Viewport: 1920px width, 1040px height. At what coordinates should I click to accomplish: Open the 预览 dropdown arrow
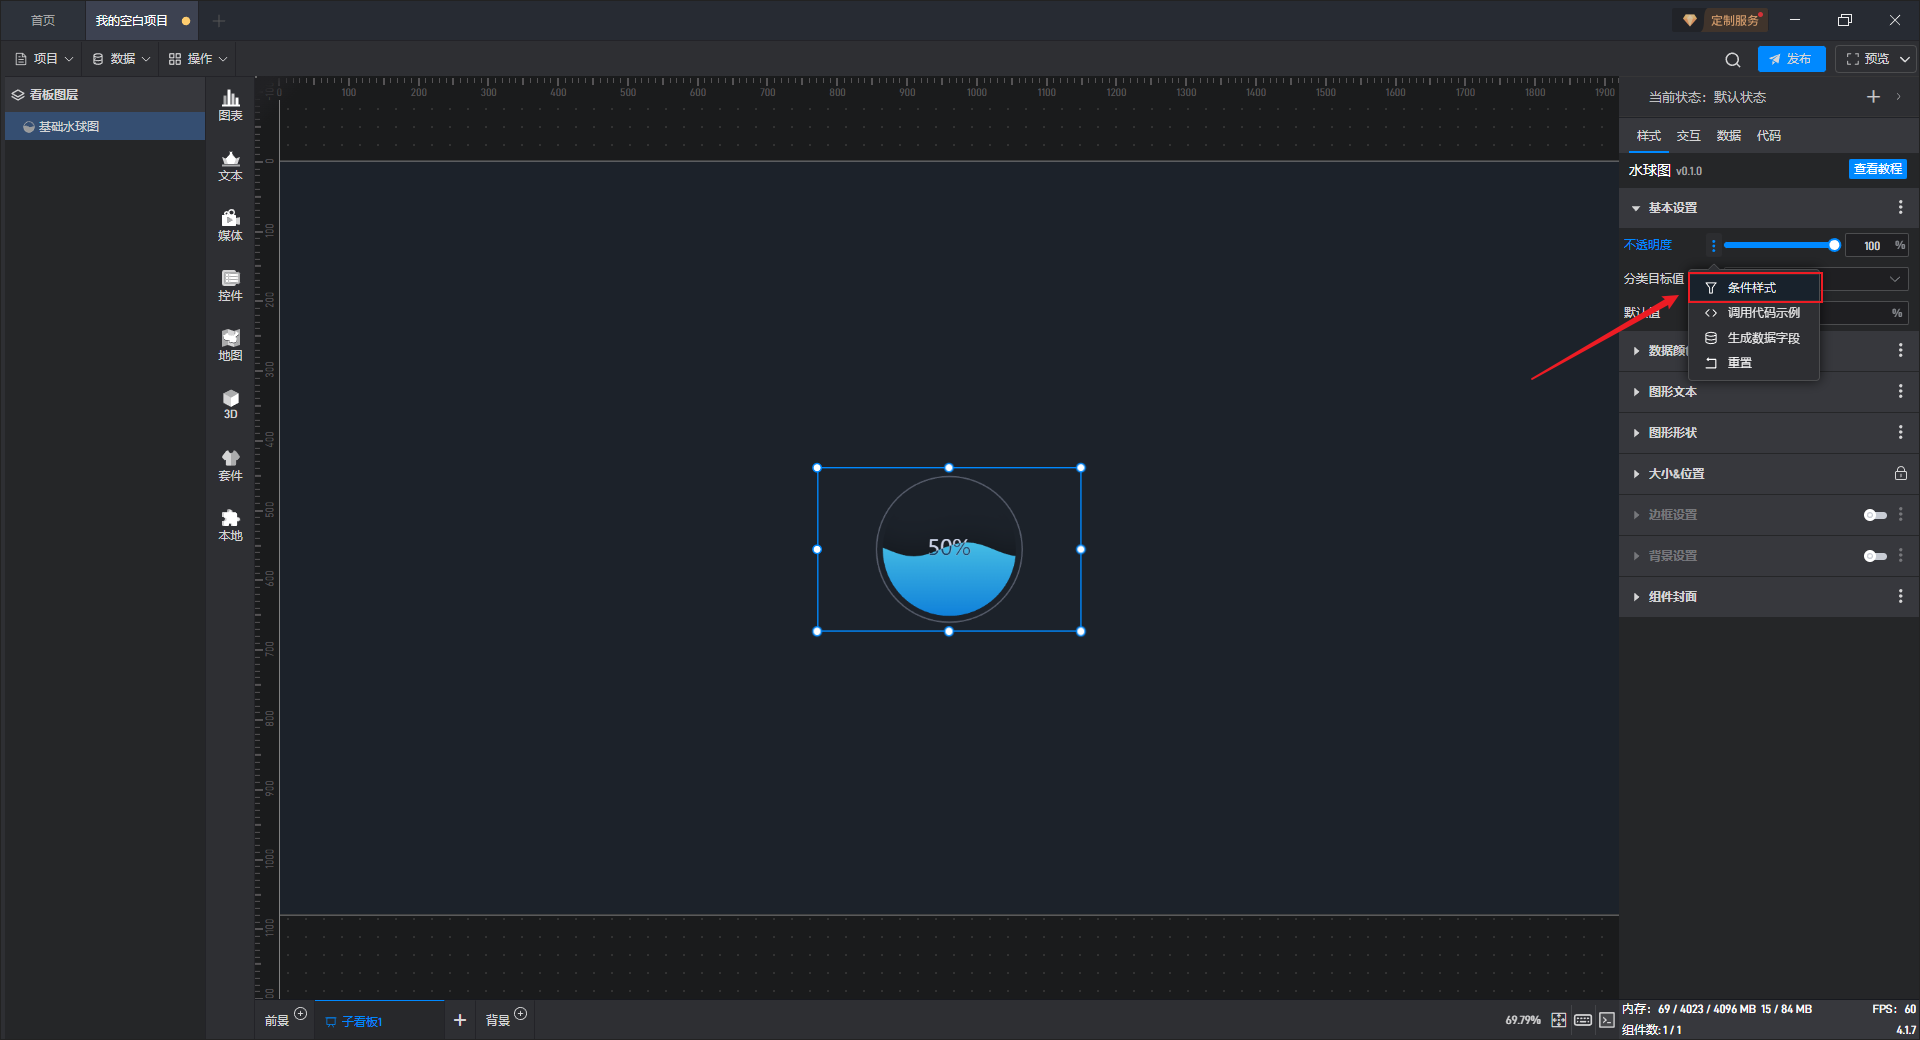click(1905, 59)
